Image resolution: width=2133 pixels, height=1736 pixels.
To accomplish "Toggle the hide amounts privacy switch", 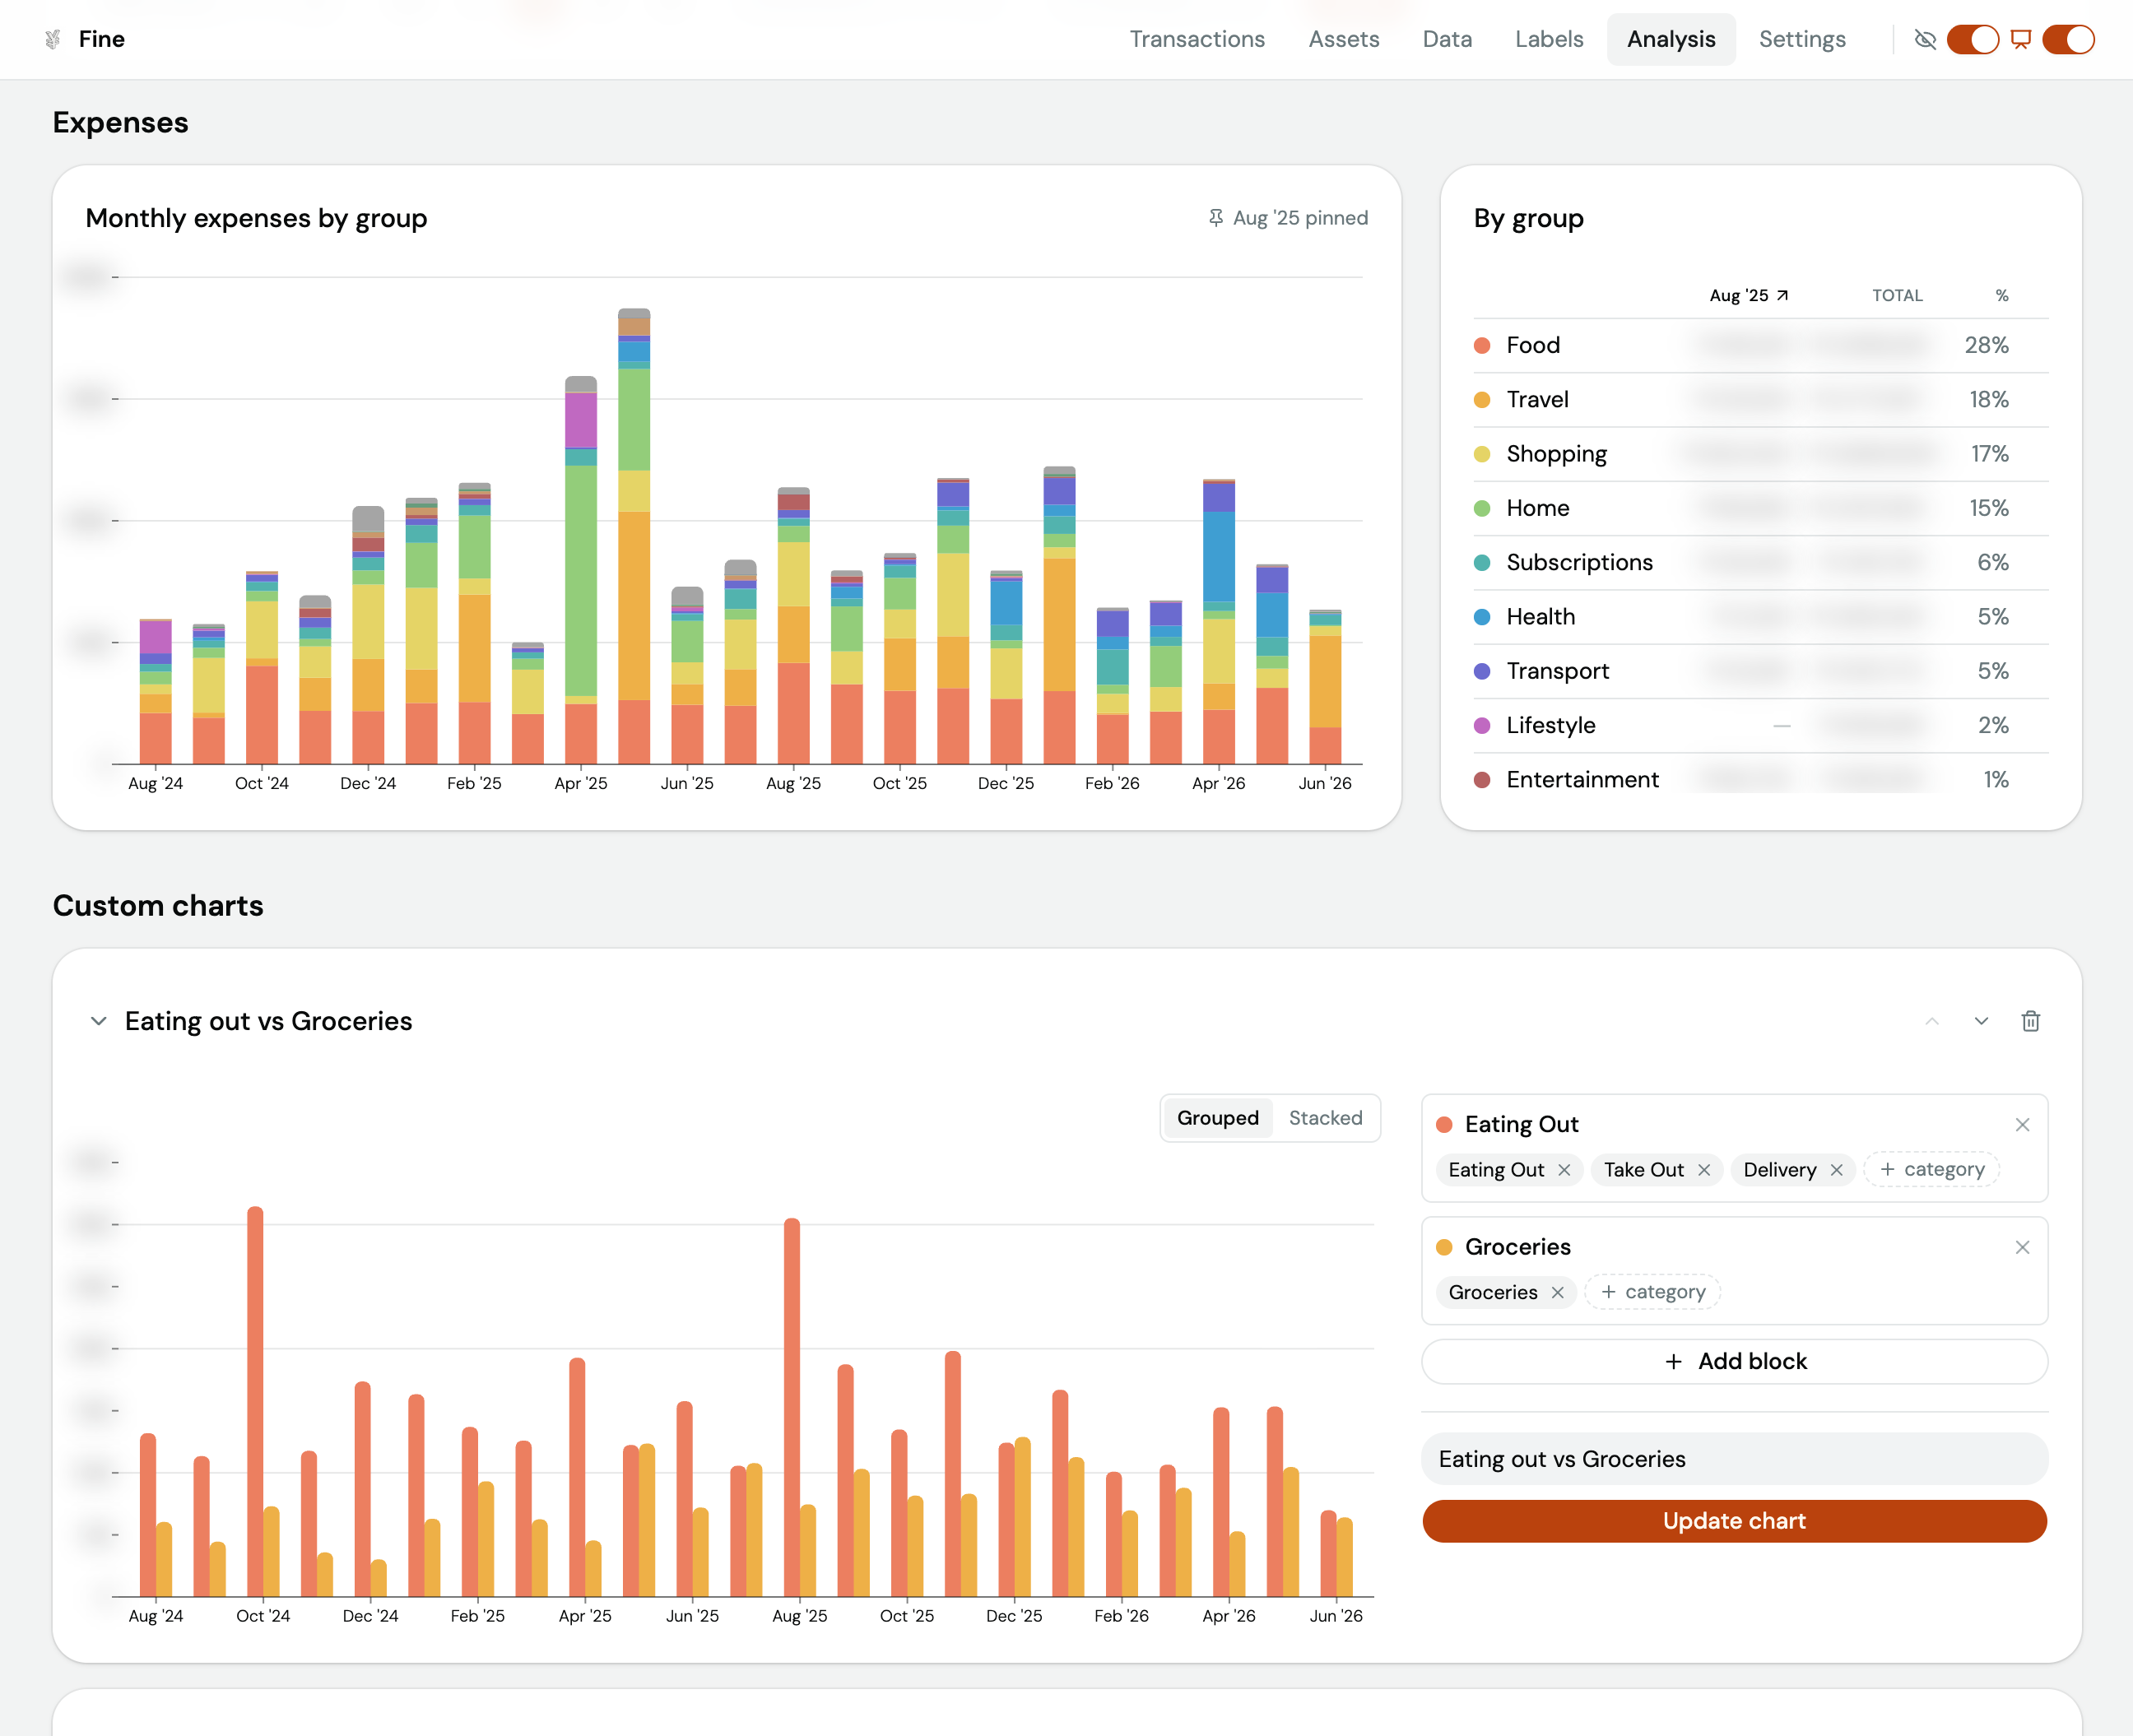I will tap(1972, 39).
